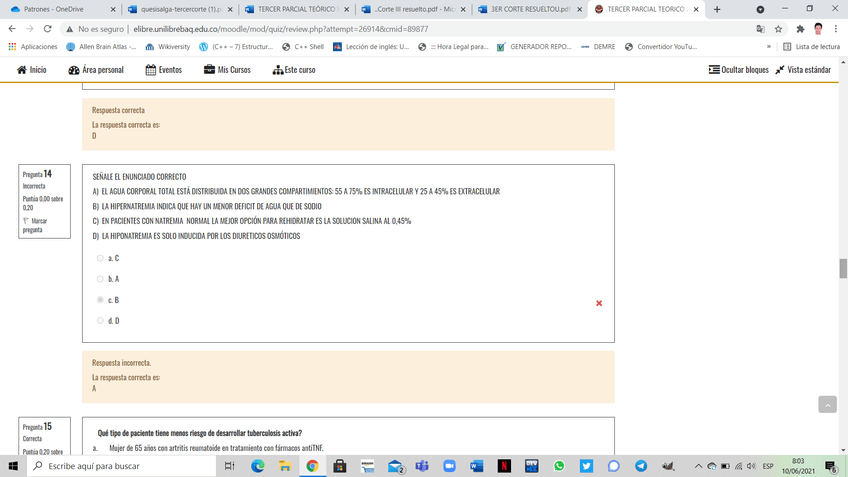Screen dimensions: 848x477
Task: Open the Allen Brain Atlas bookmark
Action: click(101, 47)
